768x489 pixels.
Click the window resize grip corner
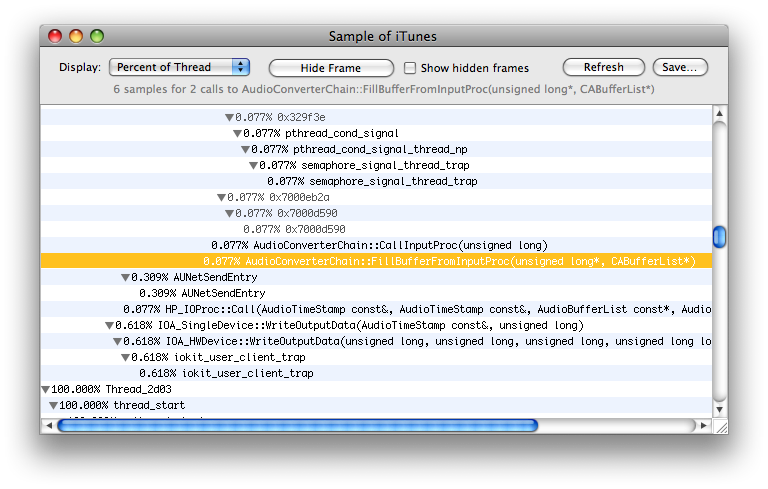720,427
